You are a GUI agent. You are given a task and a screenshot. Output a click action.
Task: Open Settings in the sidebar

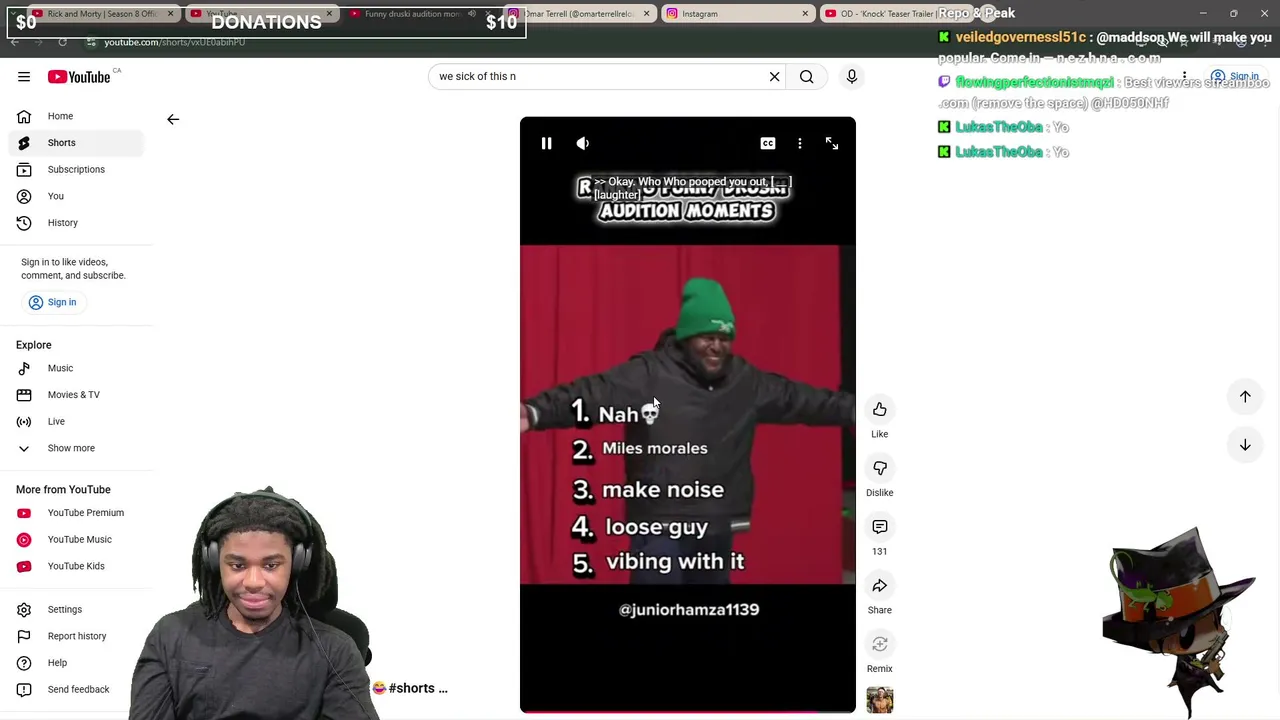(x=76, y=609)
